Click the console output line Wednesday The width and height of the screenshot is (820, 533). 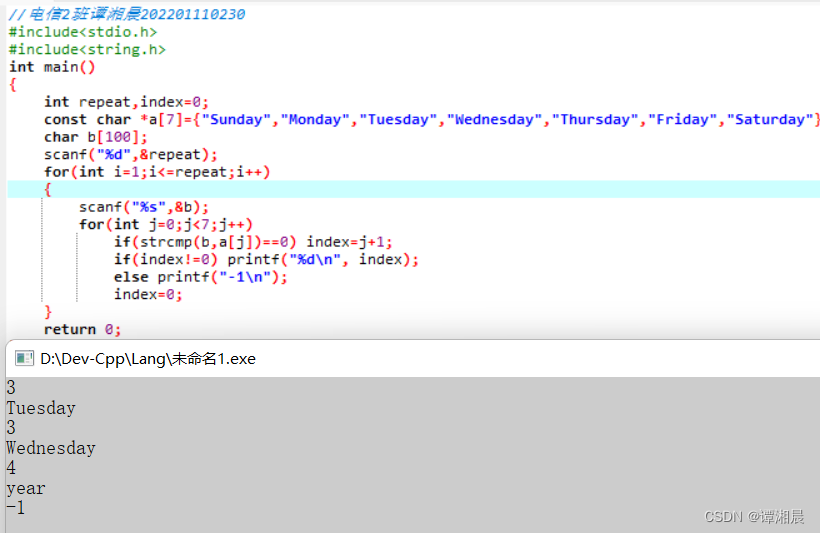(51, 448)
